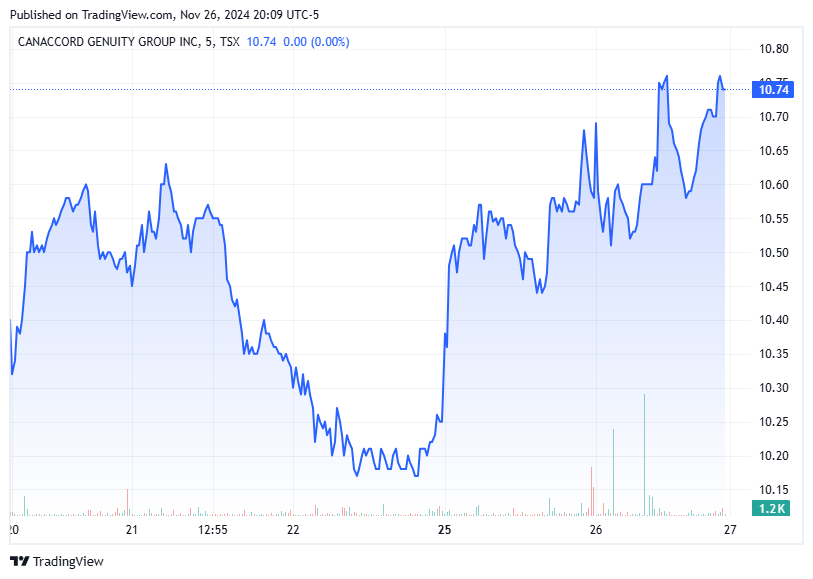Click the 10.30 price axis label
This screenshot has width=813, height=579.
[773, 388]
